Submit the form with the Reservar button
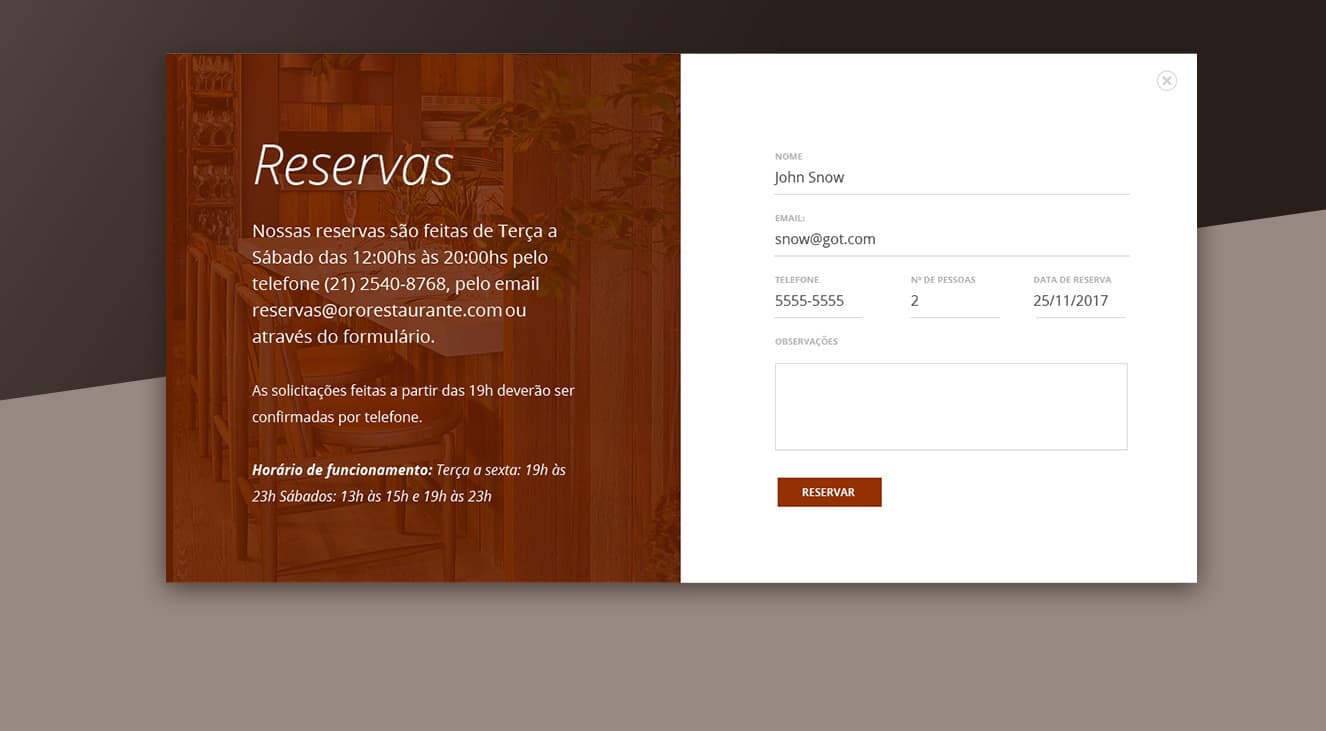The width and height of the screenshot is (1326, 731). click(x=829, y=492)
